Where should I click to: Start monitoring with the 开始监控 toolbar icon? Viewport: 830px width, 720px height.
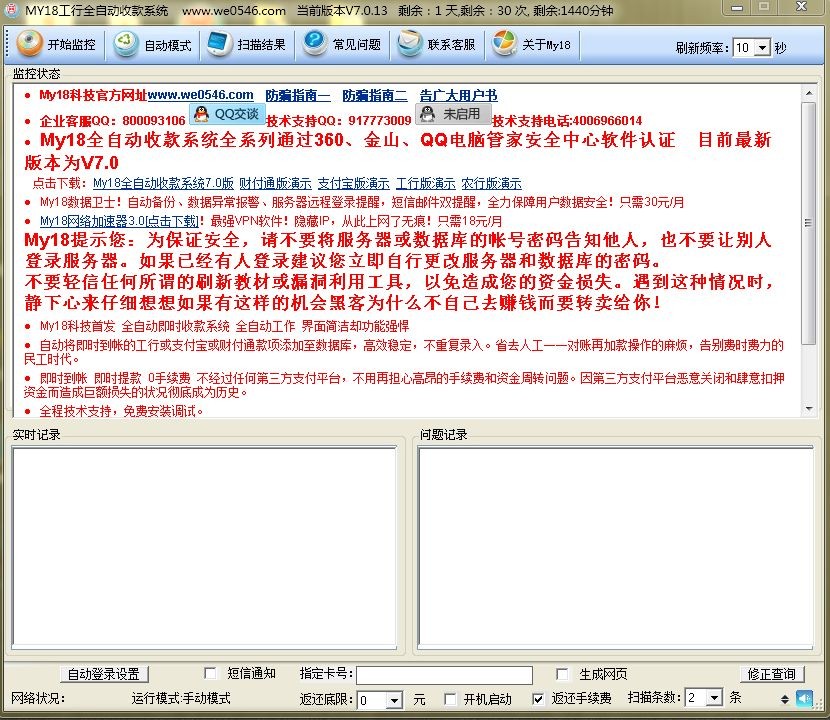coord(56,44)
